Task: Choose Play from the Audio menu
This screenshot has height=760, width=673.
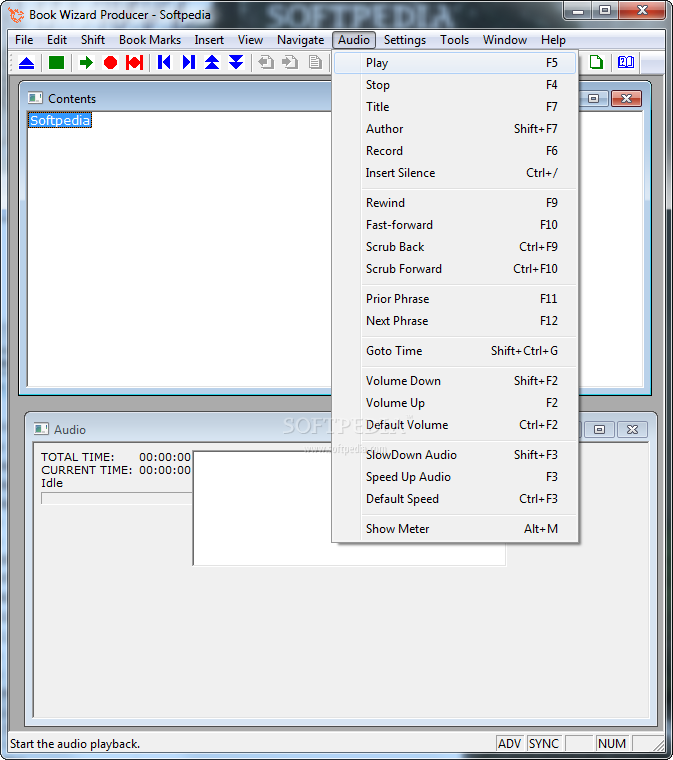Action: click(x=455, y=63)
